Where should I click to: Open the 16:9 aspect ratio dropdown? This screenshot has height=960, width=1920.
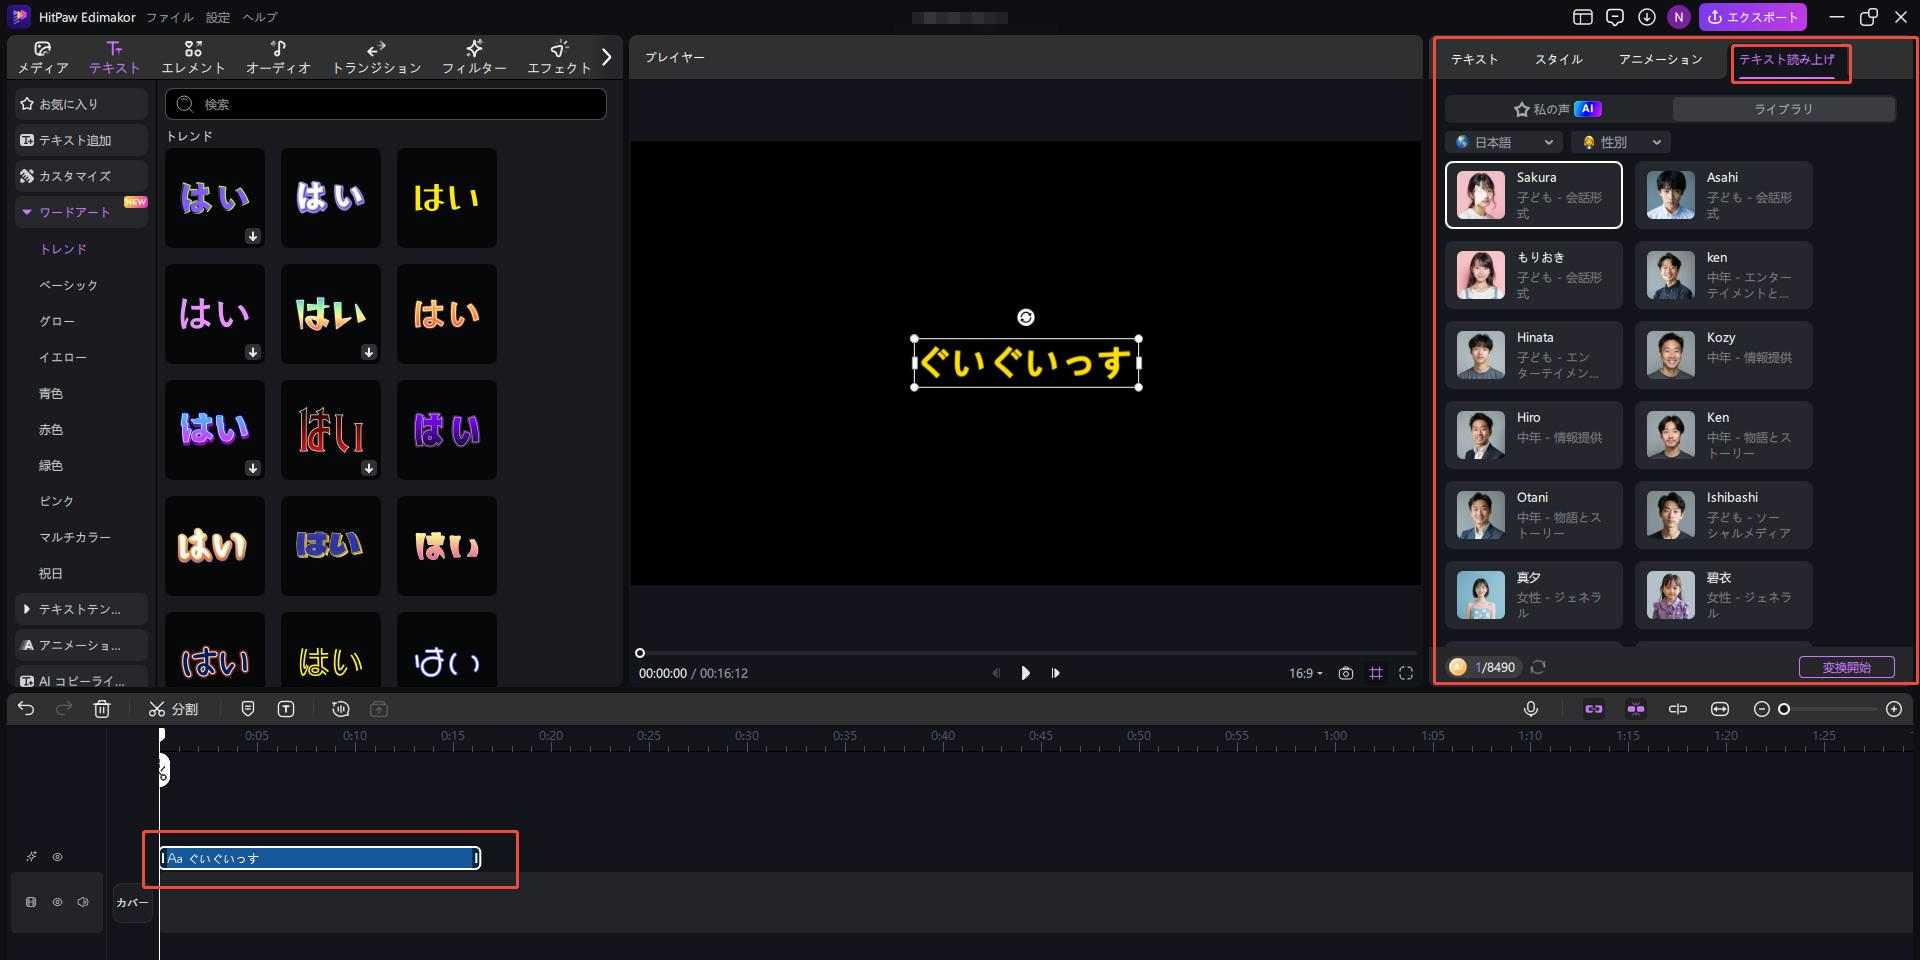click(1303, 673)
